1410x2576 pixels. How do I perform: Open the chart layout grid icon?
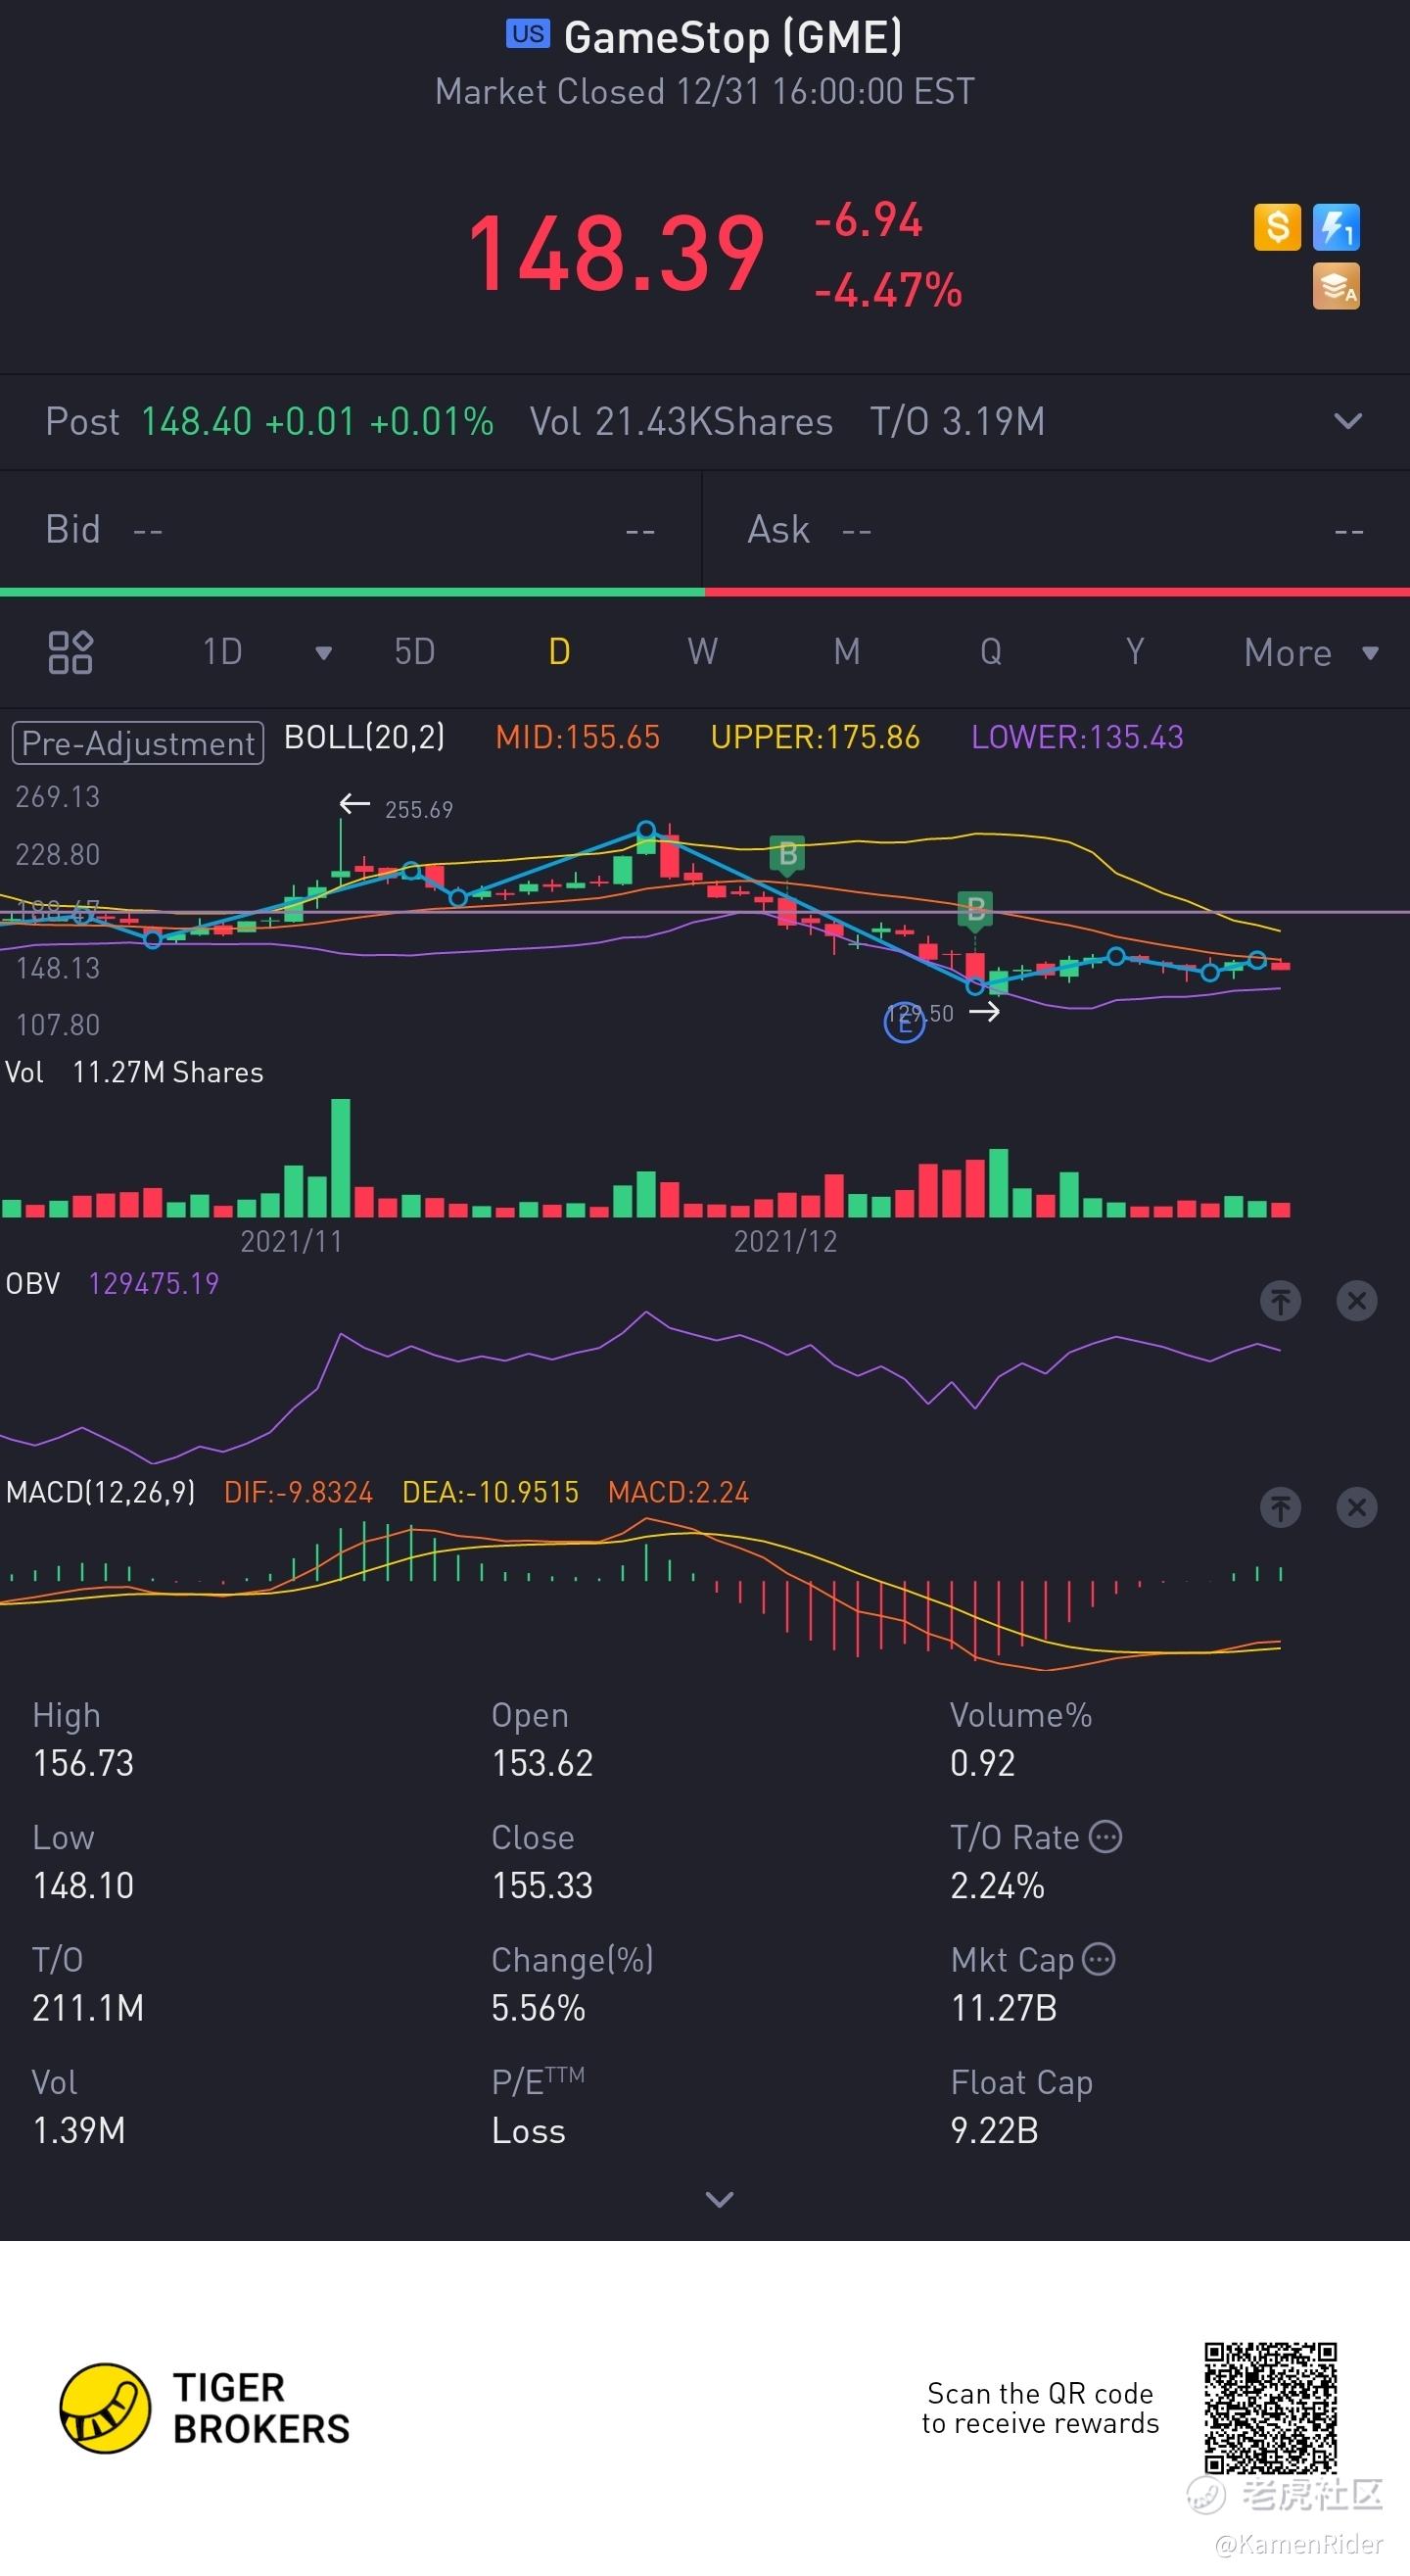[x=70, y=652]
